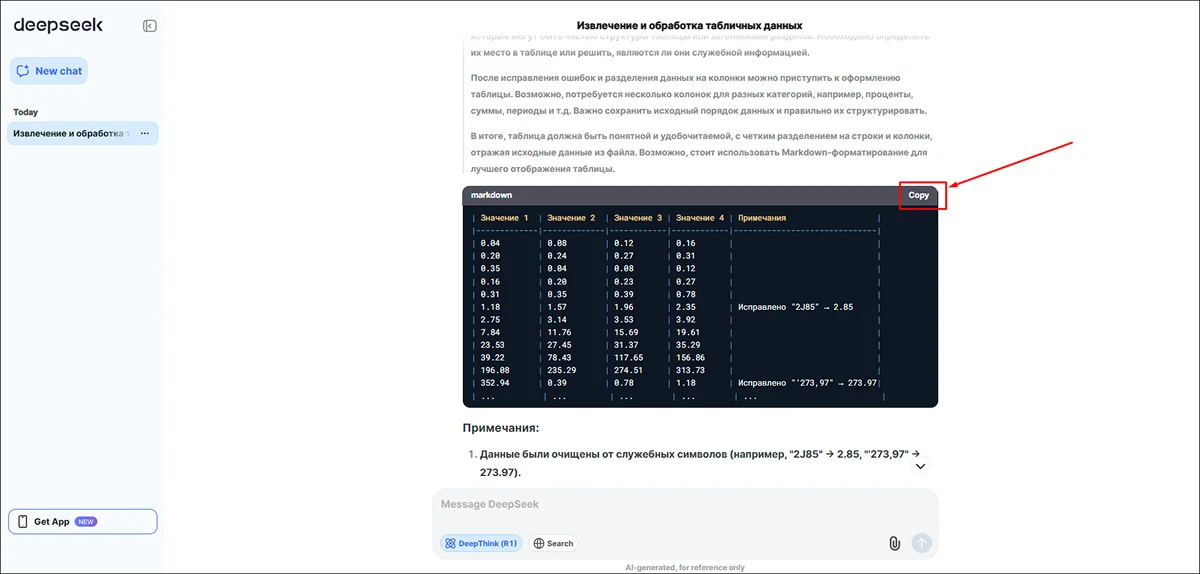Image resolution: width=1200 pixels, height=574 pixels.
Task: Click the Get App button
Action: (x=83, y=521)
